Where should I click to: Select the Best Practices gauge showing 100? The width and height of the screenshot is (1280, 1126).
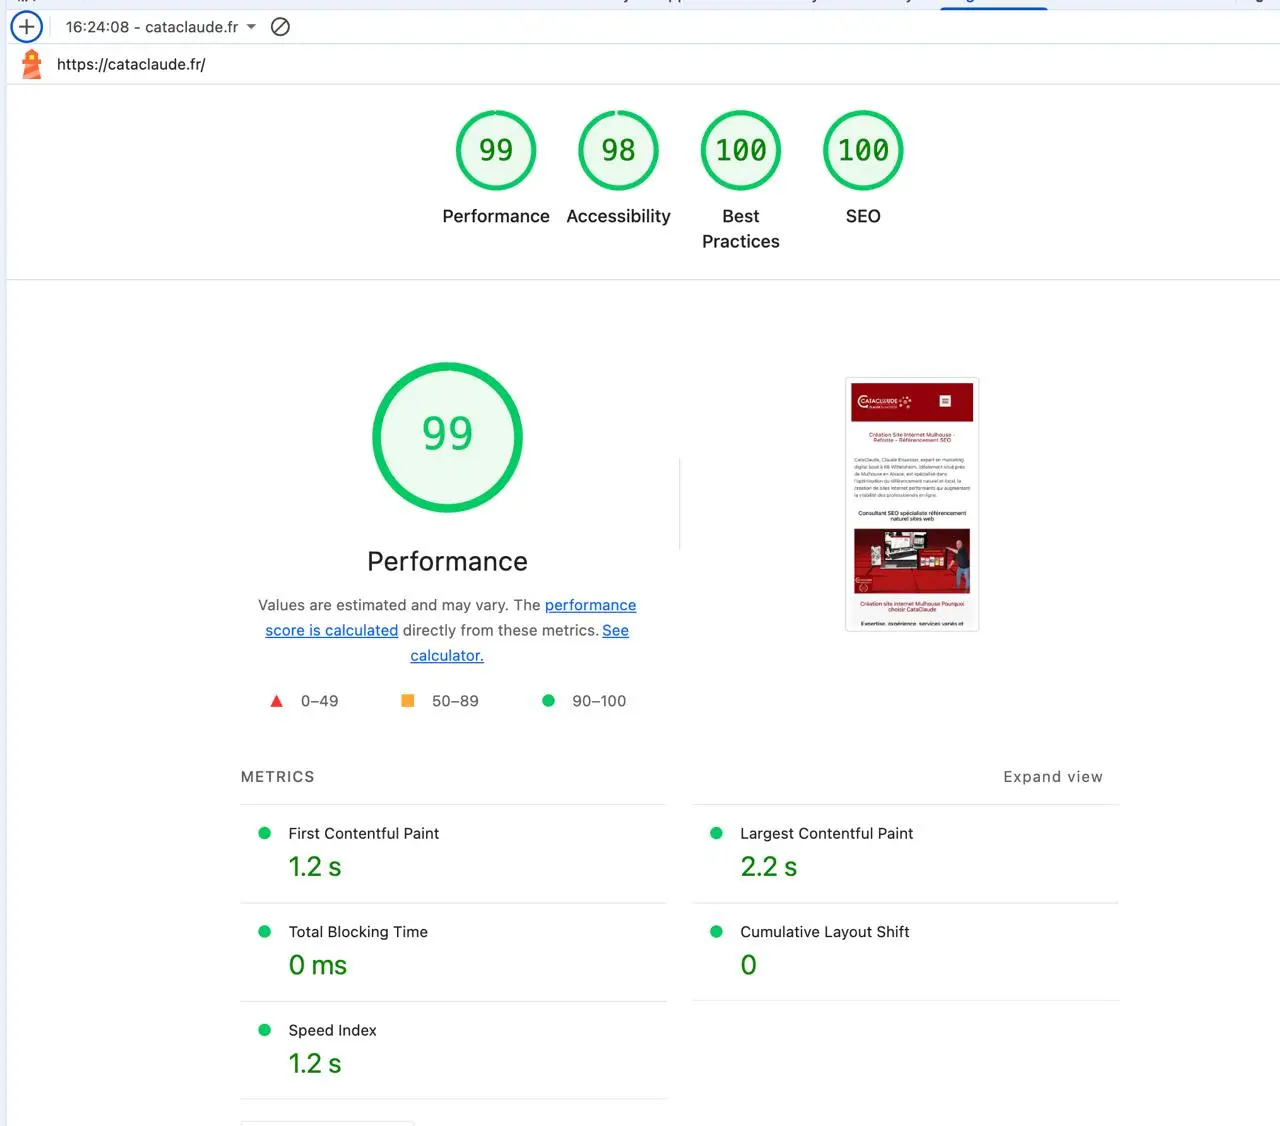740,150
